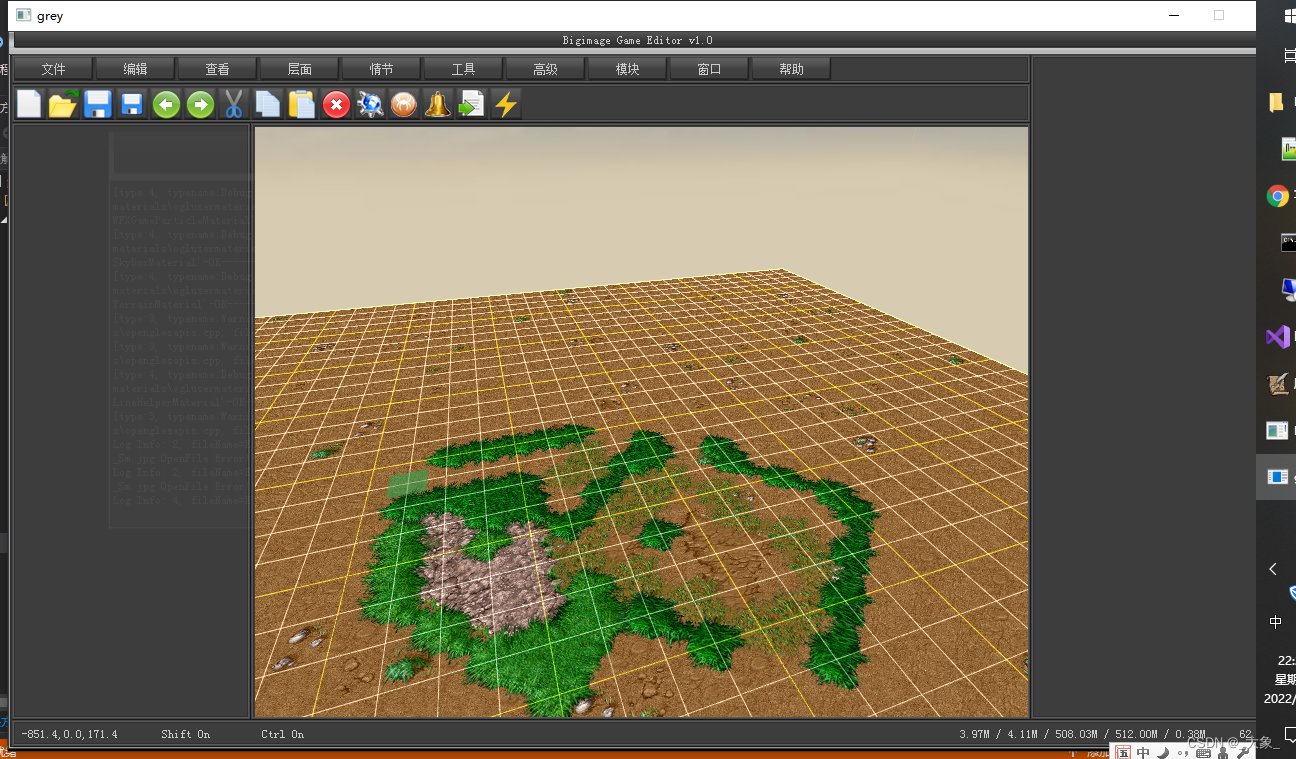Screen dimensions: 1296x759
Task: Open File Explorer folder icon on taskbar
Action: coord(1277,102)
